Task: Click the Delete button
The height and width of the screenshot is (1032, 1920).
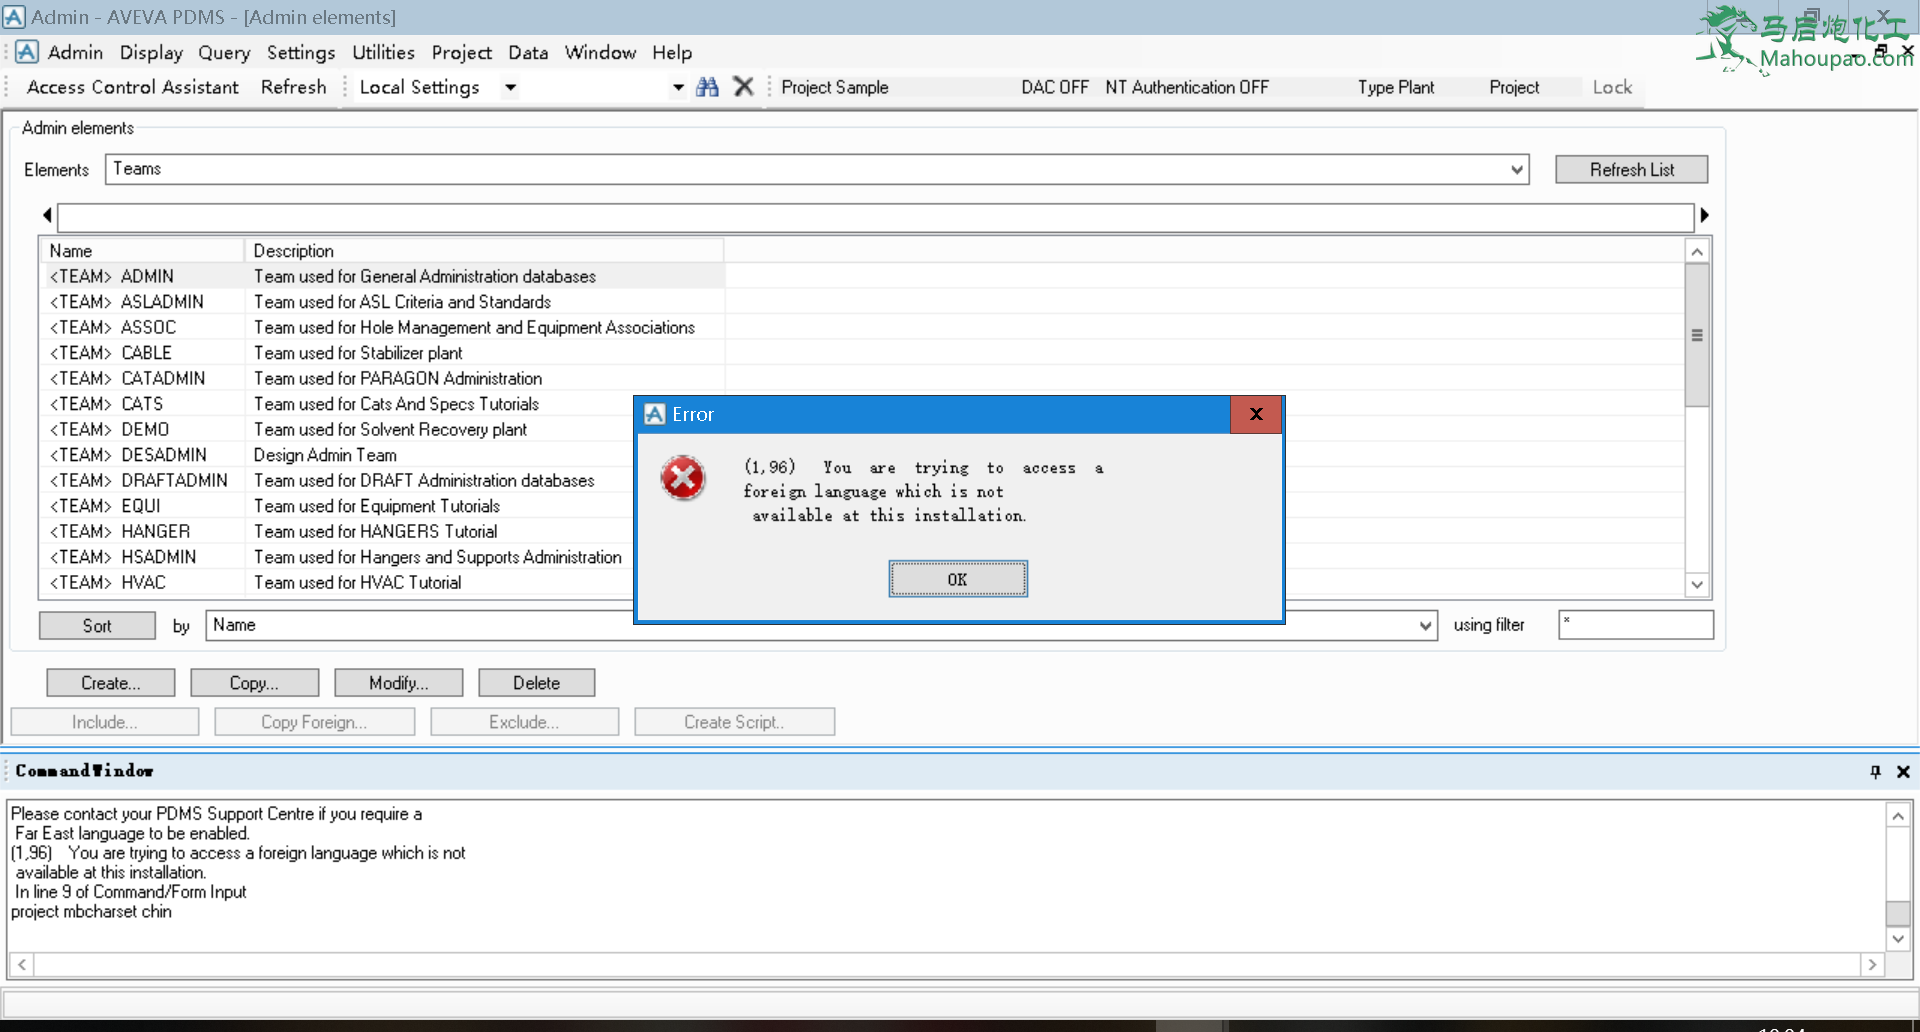Action: point(536,683)
